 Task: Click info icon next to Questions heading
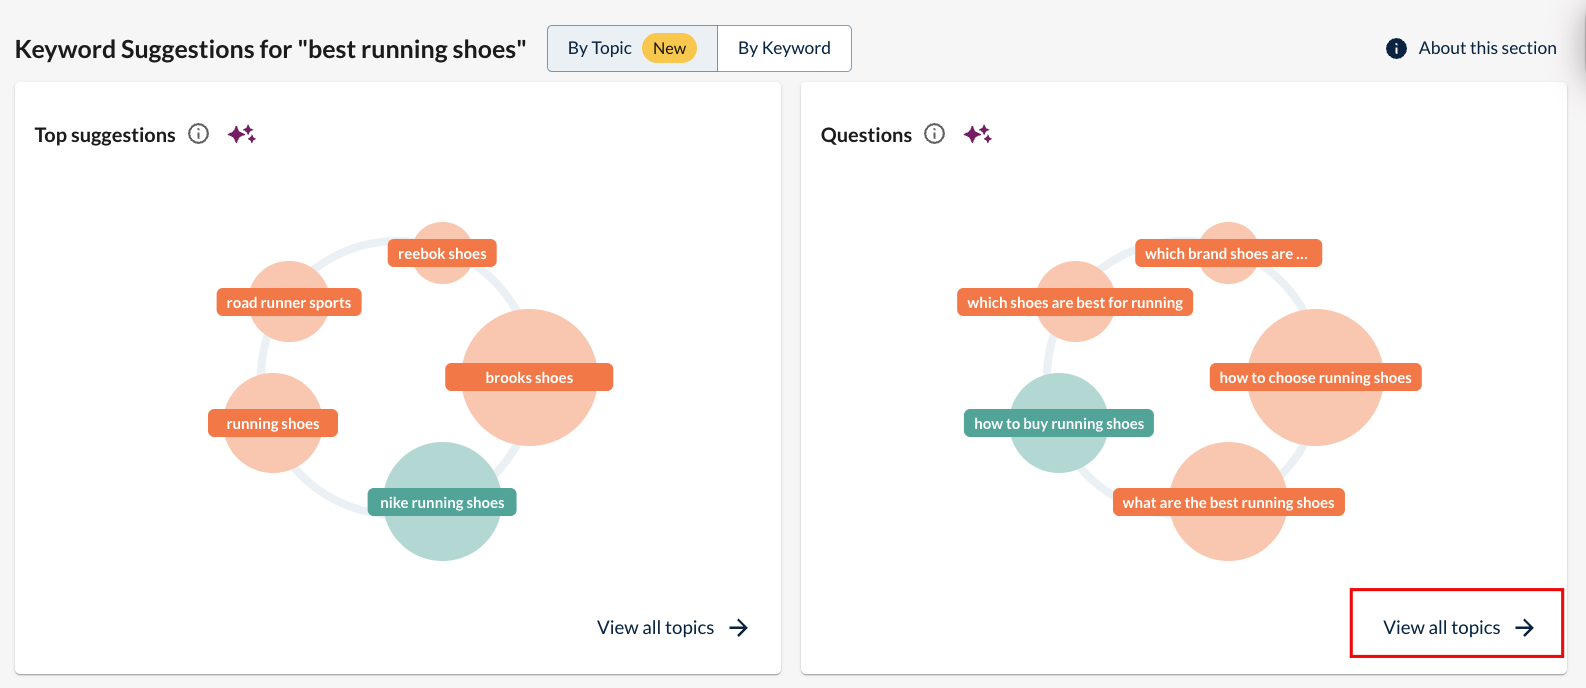click(934, 134)
